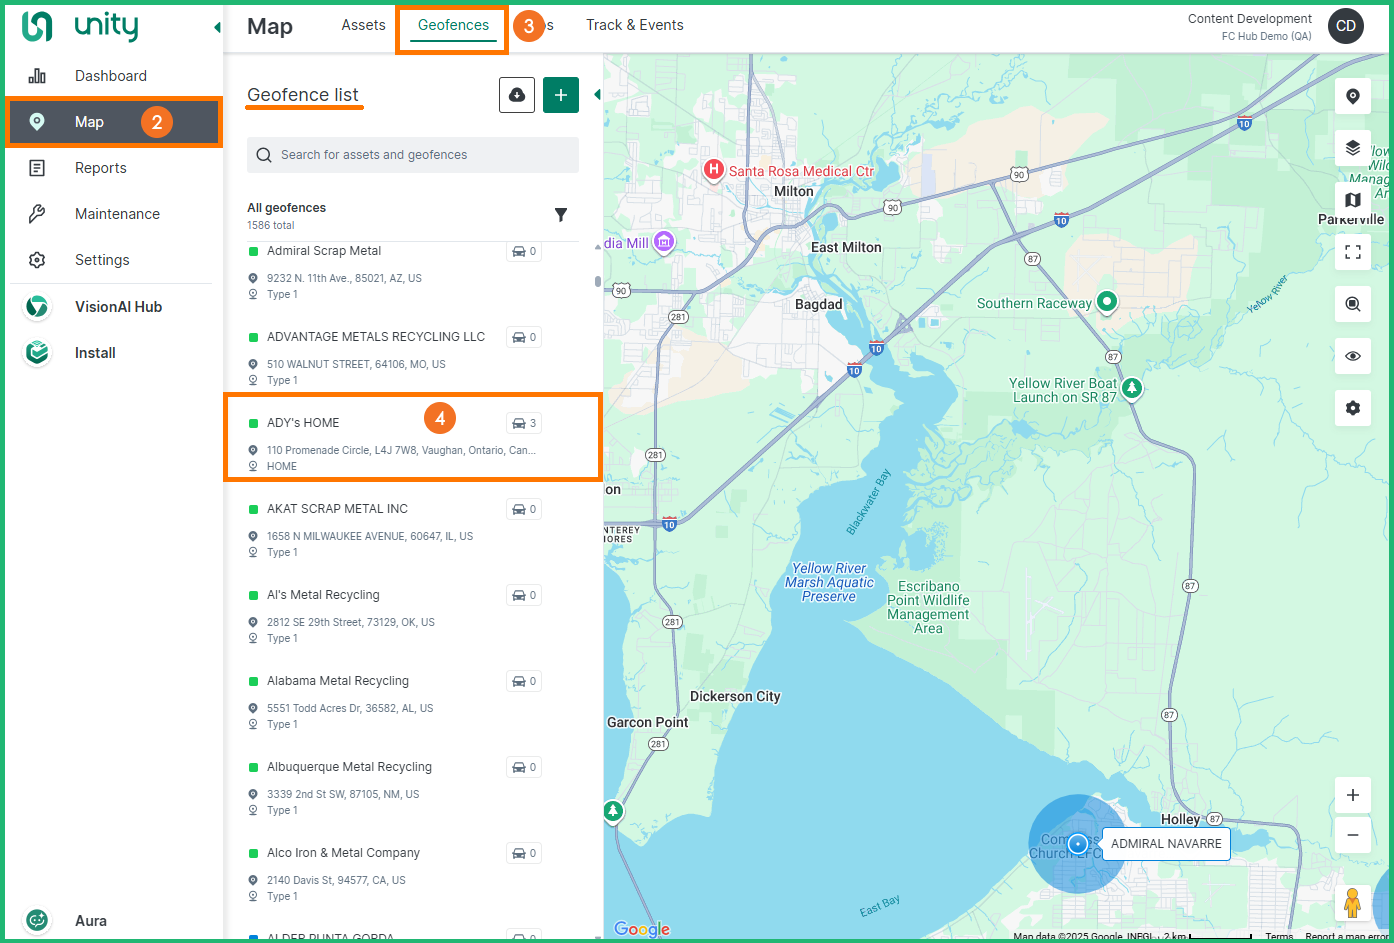This screenshot has height=943, width=1394.
Task: Switch to the Assets tab
Action: pos(363,25)
